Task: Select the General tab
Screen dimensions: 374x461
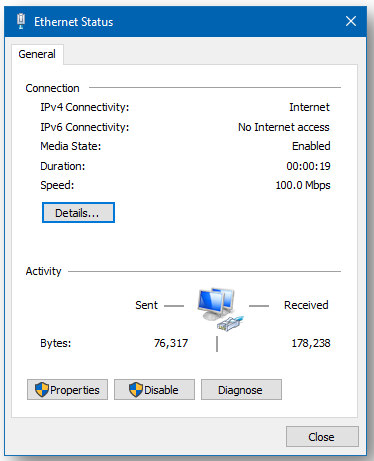Action: (x=37, y=54)
